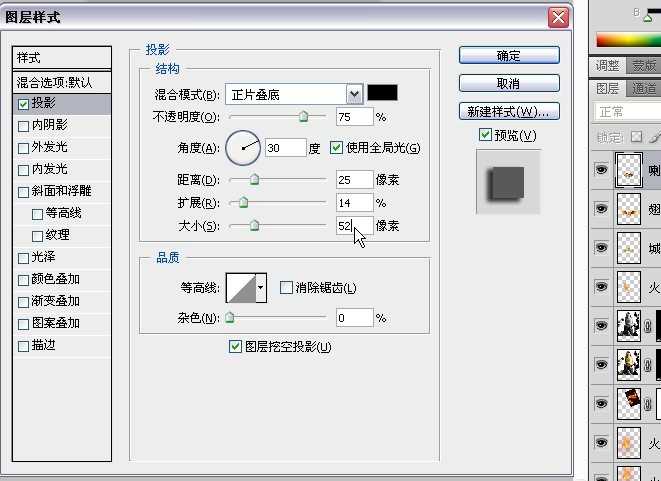Switch to the 图层 tab
This screenshot has width=661, height=481.
pos(607,89)
